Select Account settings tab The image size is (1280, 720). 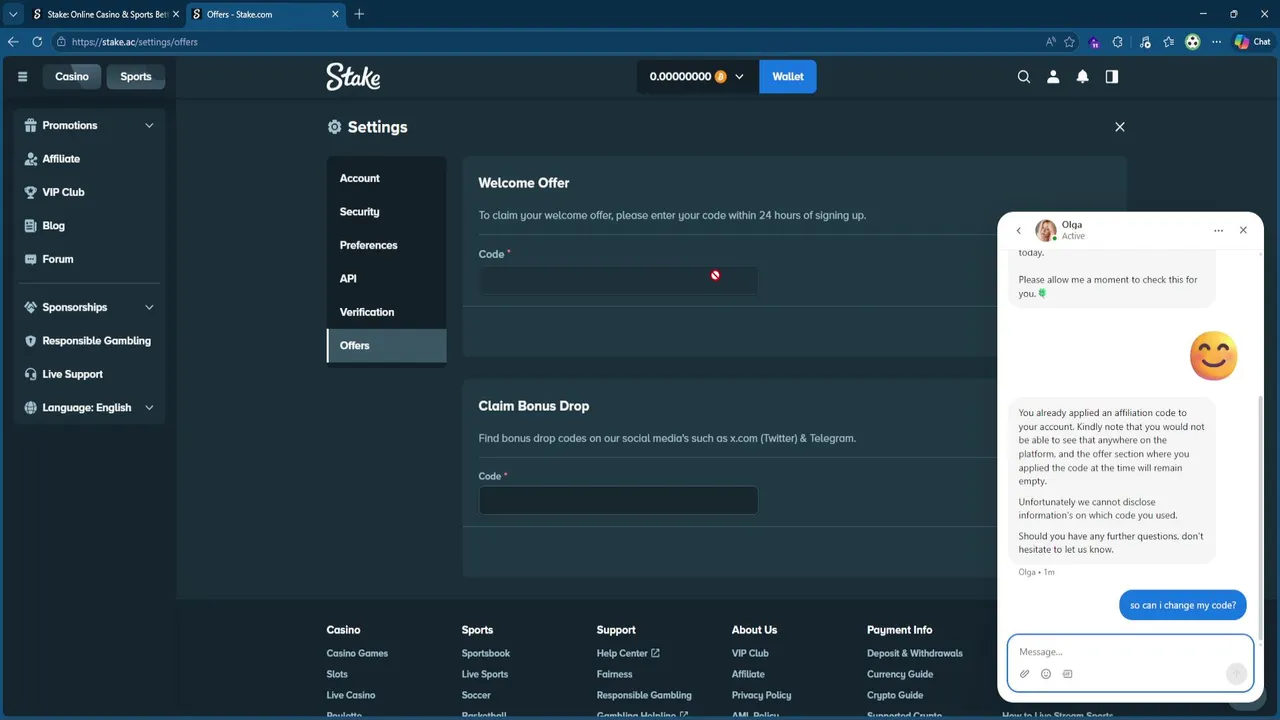[387, 178]
